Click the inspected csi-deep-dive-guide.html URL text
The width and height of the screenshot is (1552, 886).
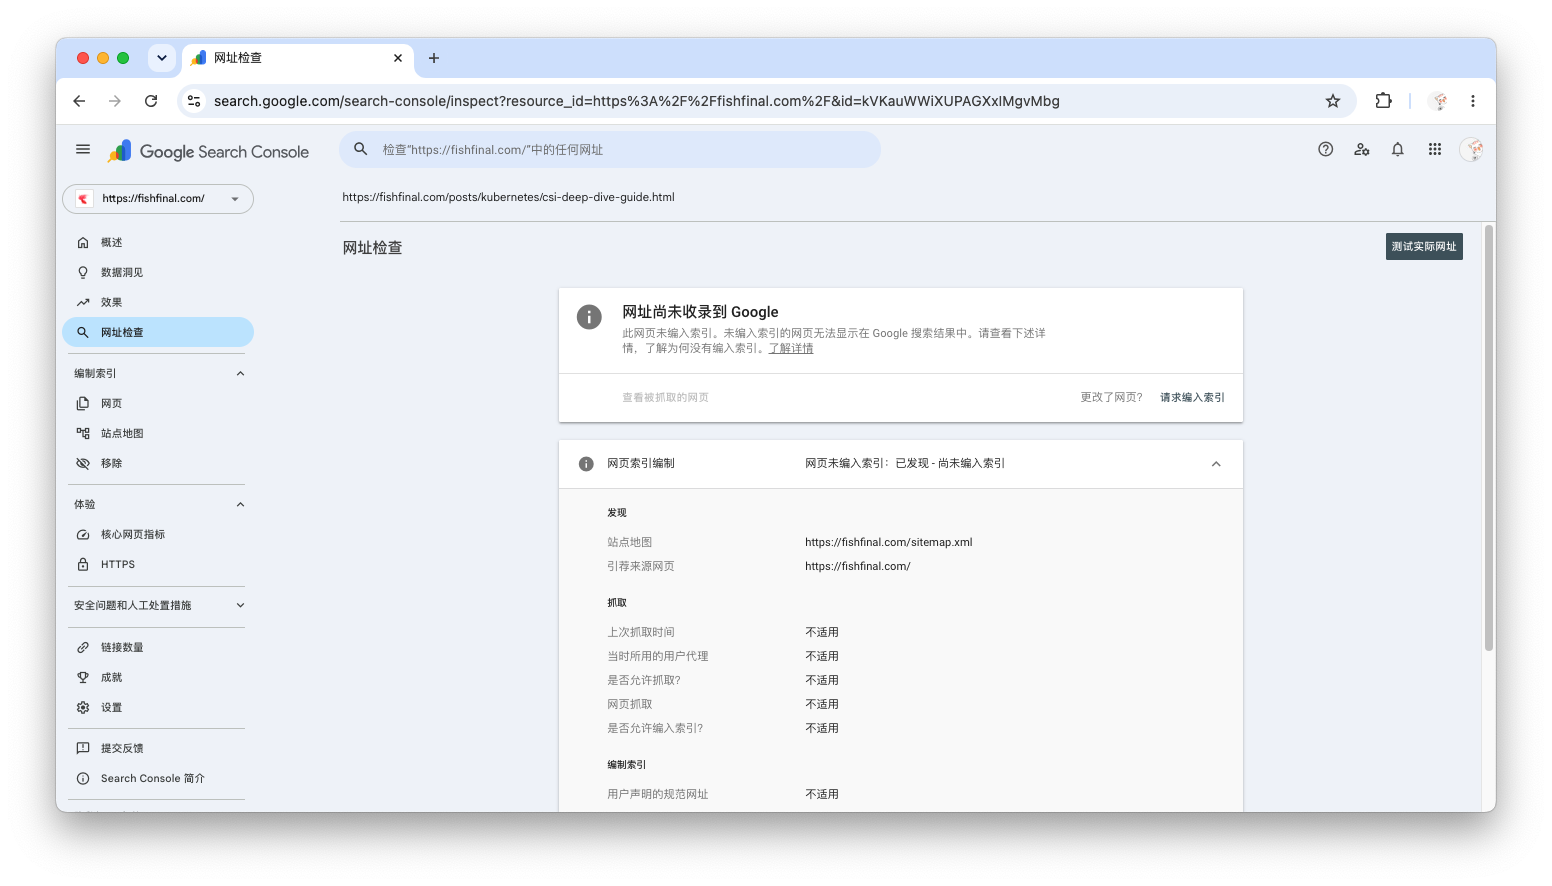click(x=508, y=198)
